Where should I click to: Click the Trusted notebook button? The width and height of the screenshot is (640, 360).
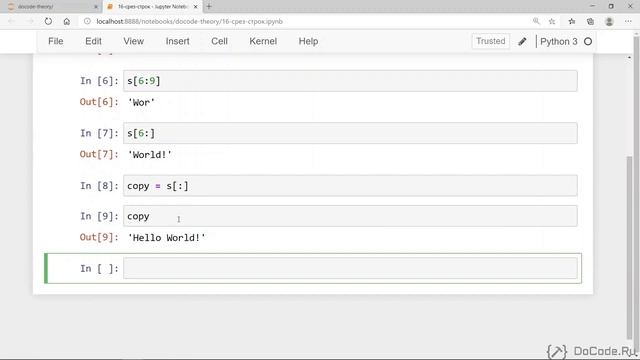[x=491, y=41]
